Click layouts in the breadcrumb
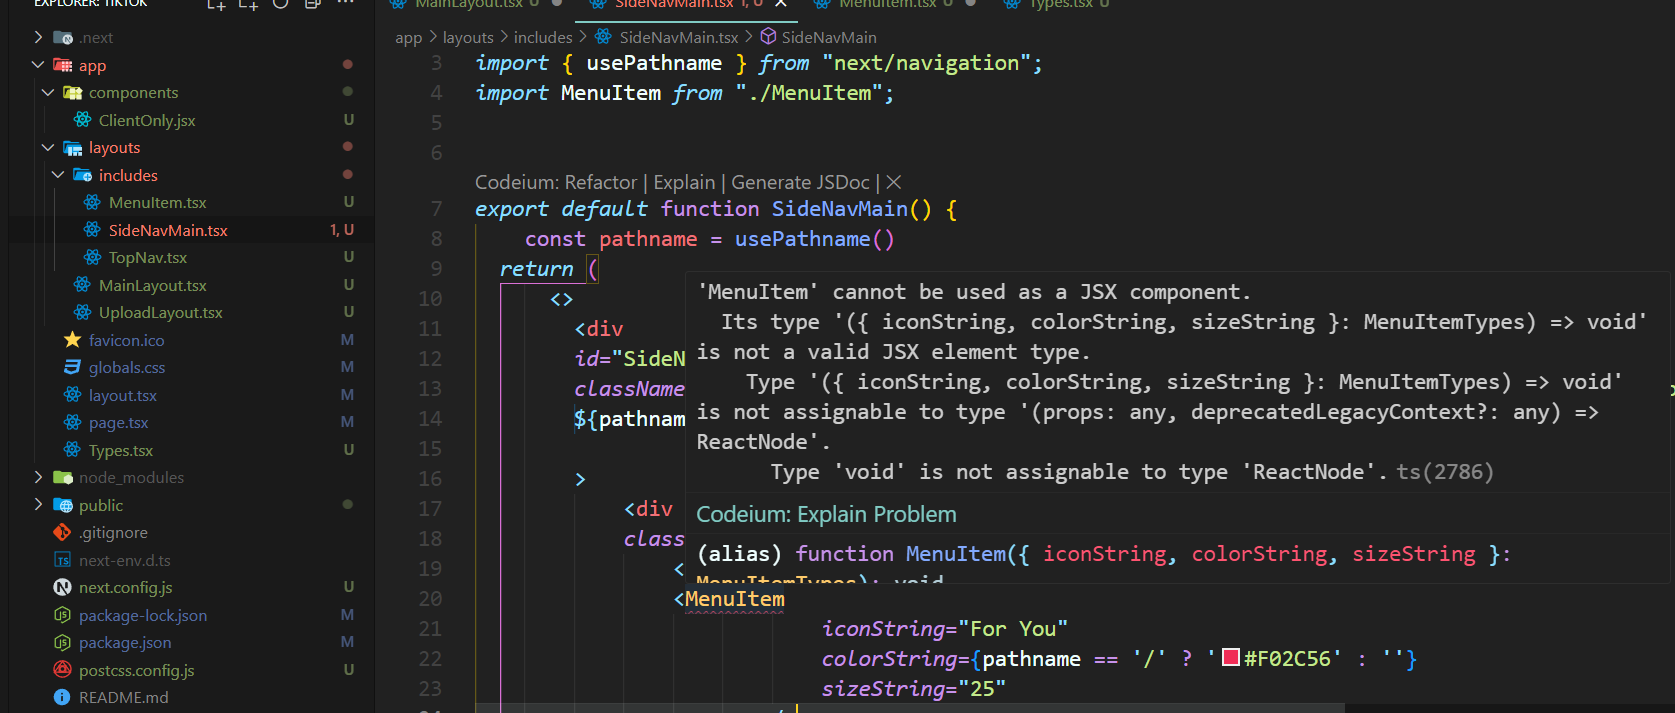The image size is (1675, 713). 468,37
